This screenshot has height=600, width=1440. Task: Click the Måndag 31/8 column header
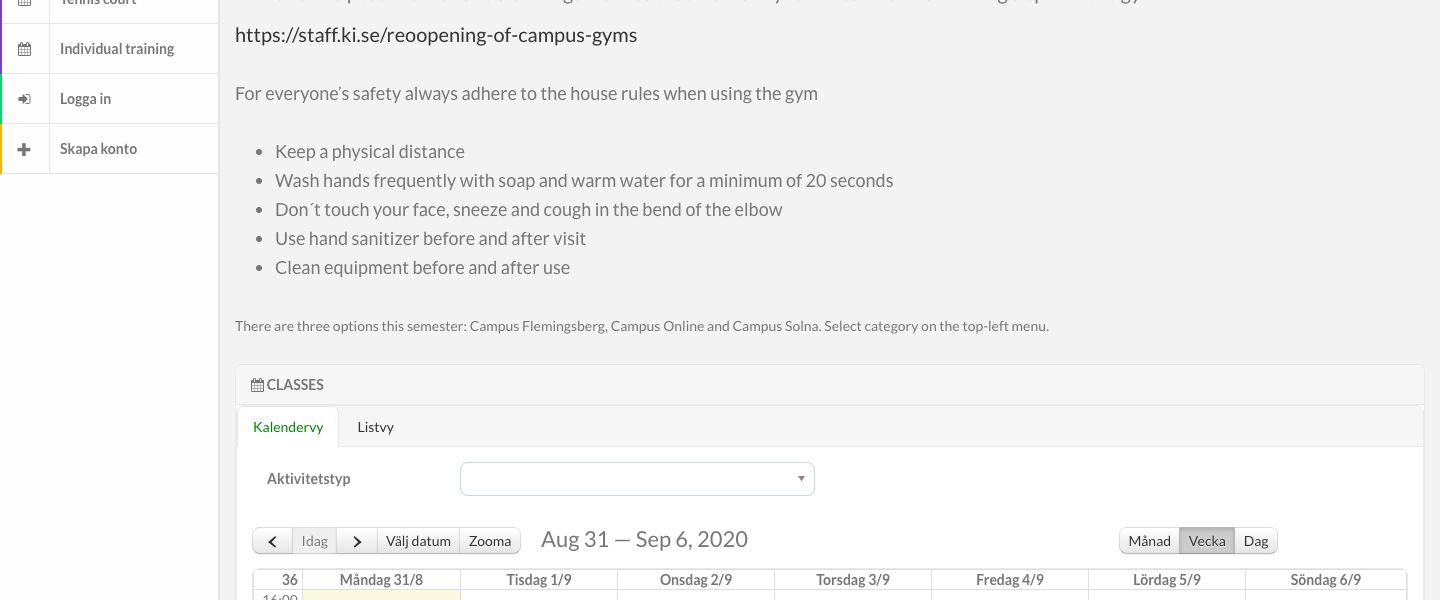[381, 580]
